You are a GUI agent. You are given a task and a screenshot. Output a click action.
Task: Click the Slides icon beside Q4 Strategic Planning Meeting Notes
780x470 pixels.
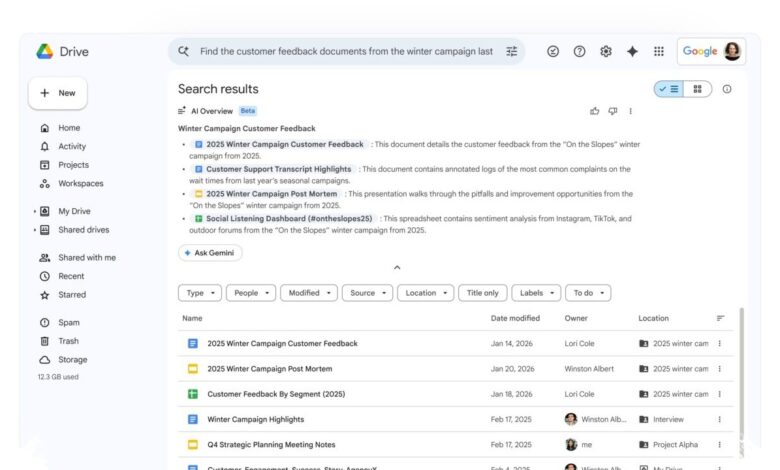pos(193,445)
